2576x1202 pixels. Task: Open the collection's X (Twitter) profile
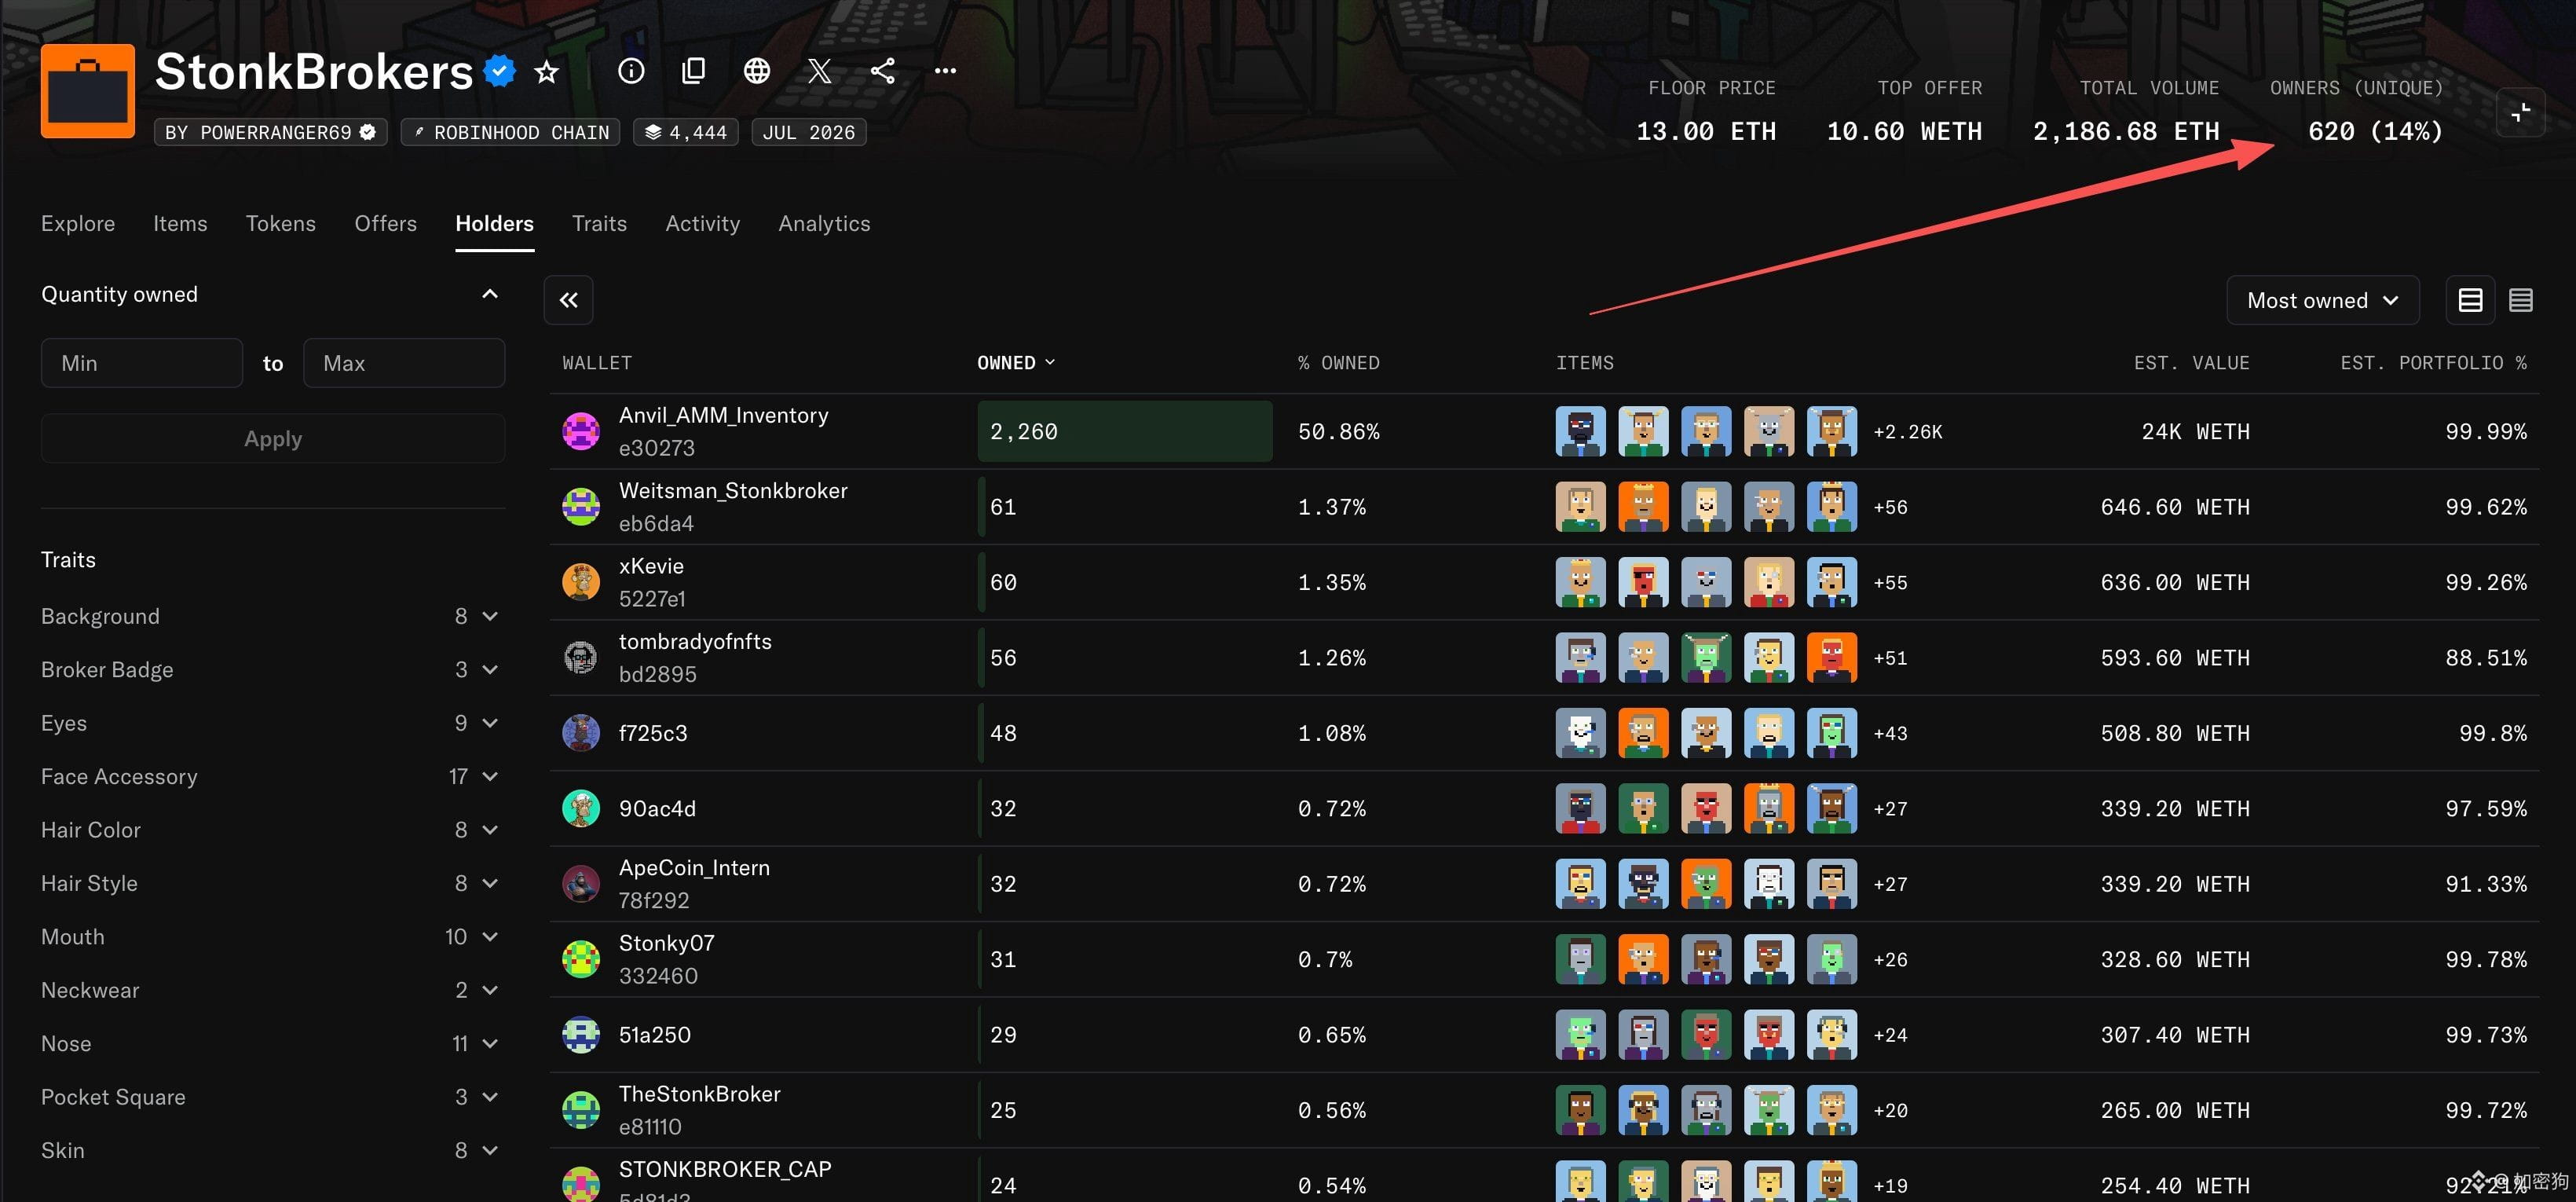pyautogui.click(x=820, y=71)
